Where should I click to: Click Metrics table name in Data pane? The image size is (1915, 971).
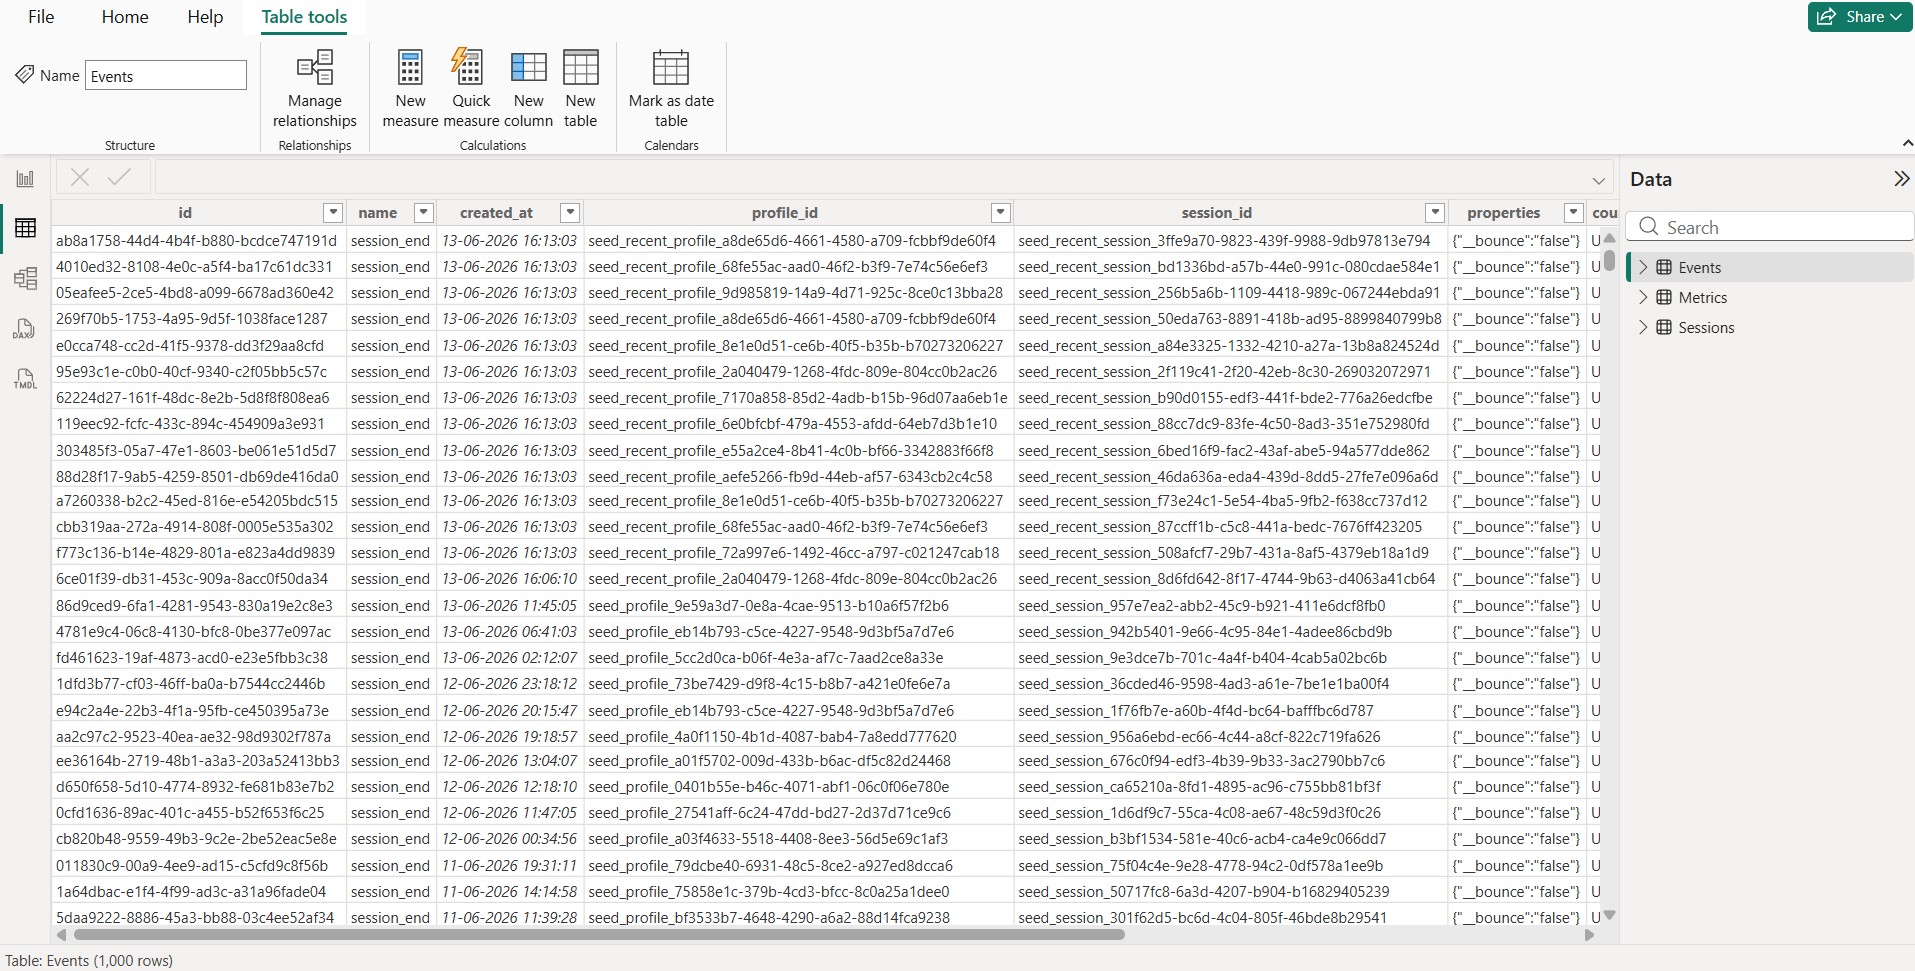point(1702,297)
